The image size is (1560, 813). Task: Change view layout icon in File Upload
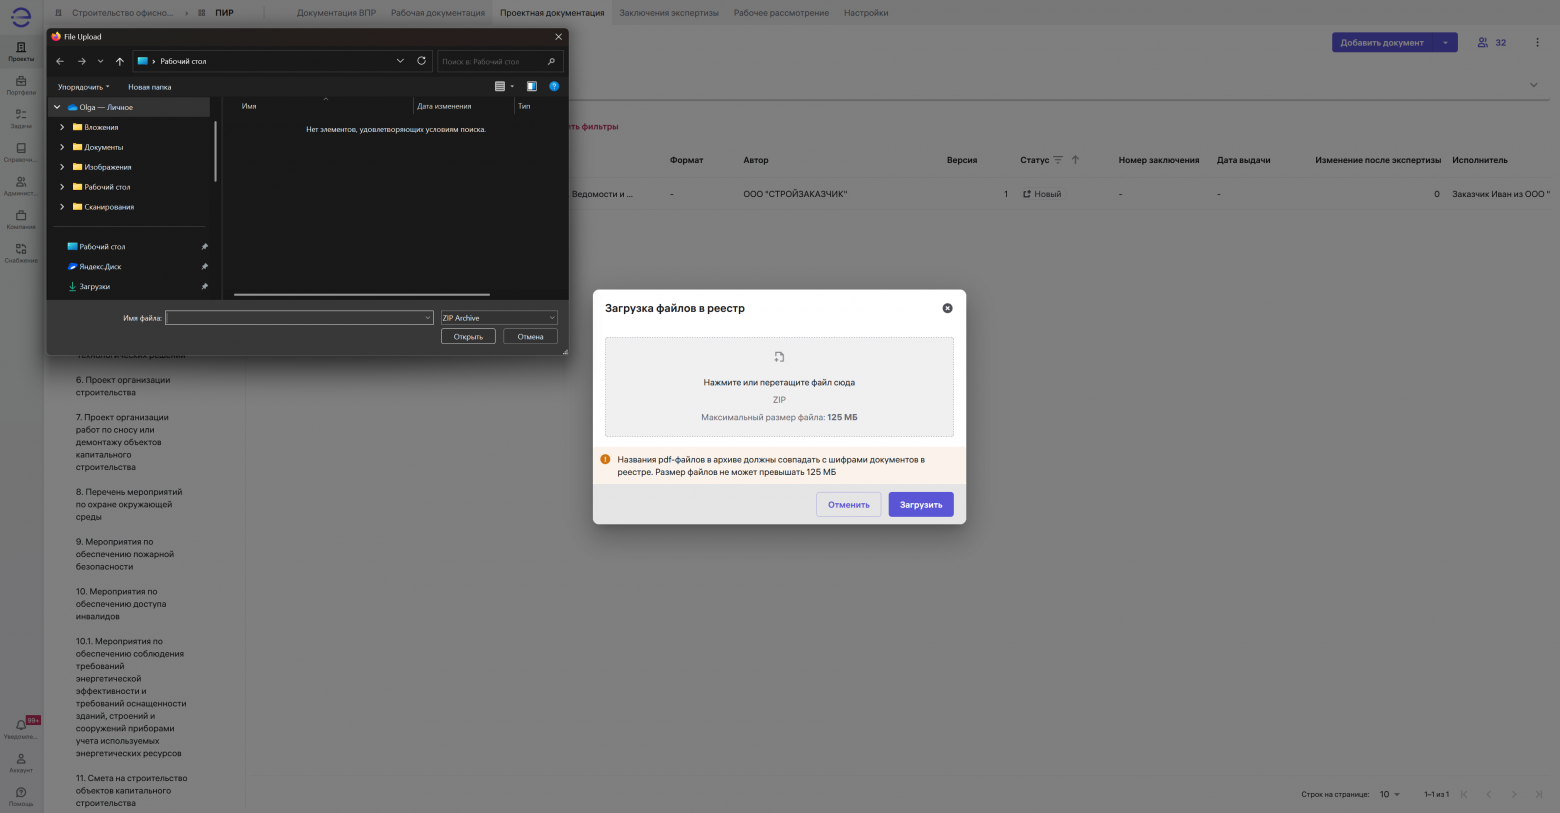[x=500, y=87]
